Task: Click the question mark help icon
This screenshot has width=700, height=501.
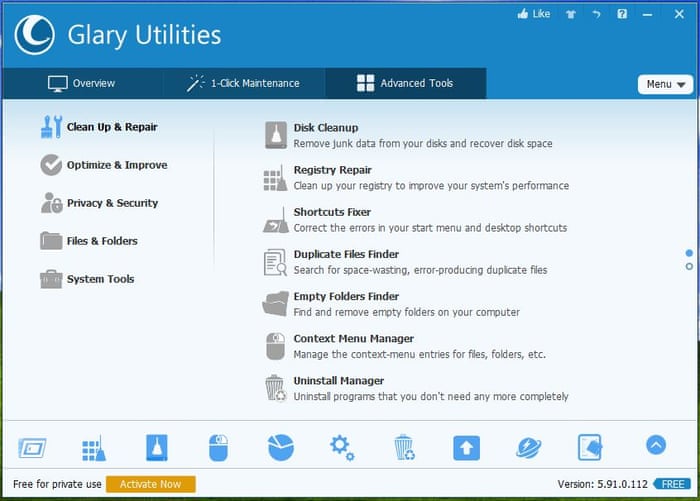Action: pos(622,14)
